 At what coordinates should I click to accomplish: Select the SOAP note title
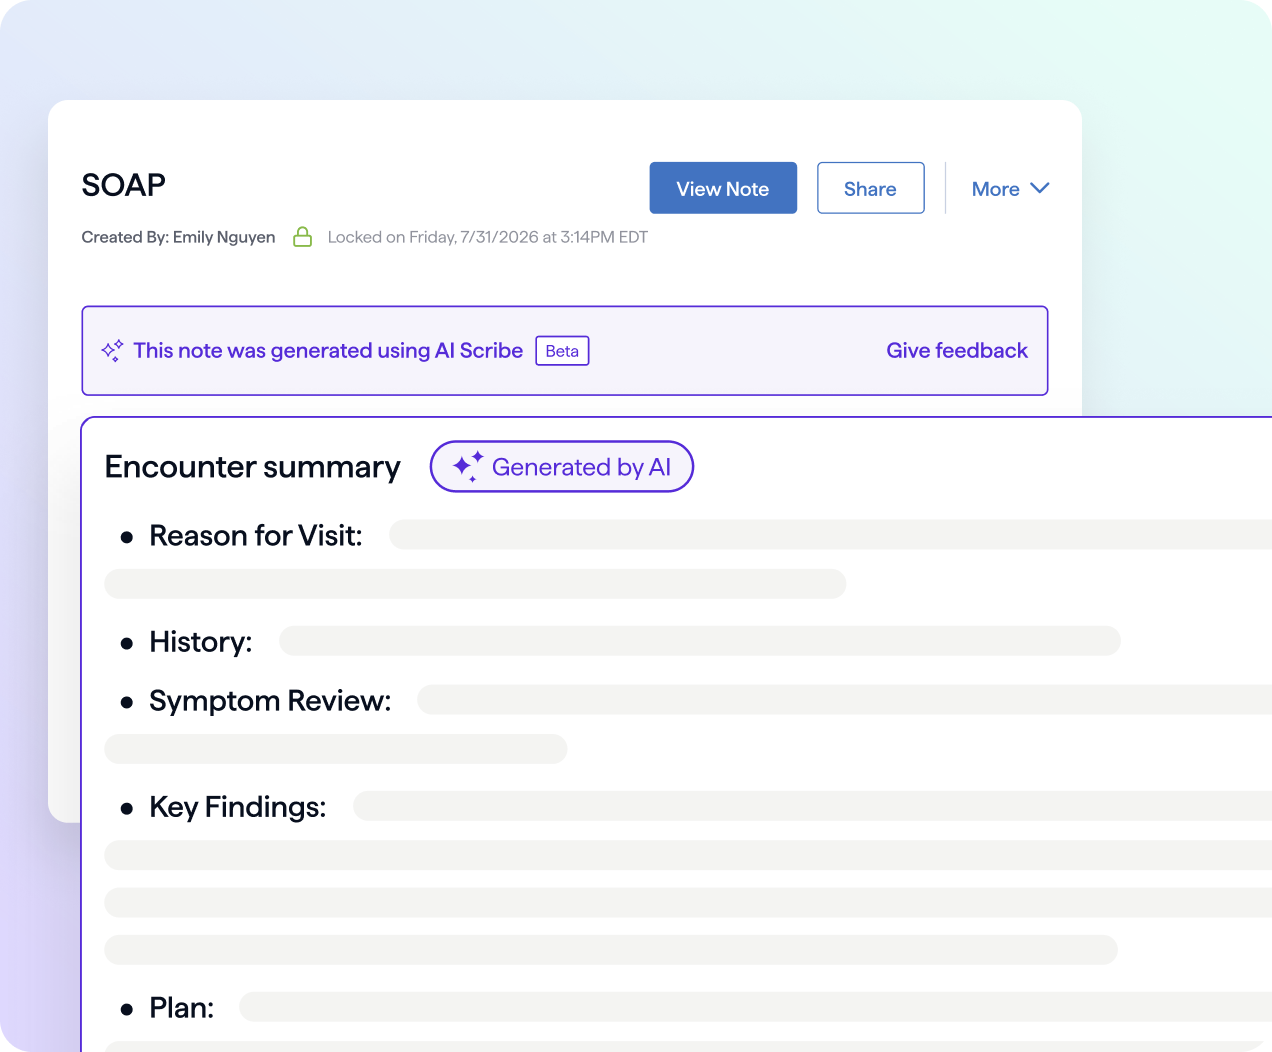coord(124,185)
